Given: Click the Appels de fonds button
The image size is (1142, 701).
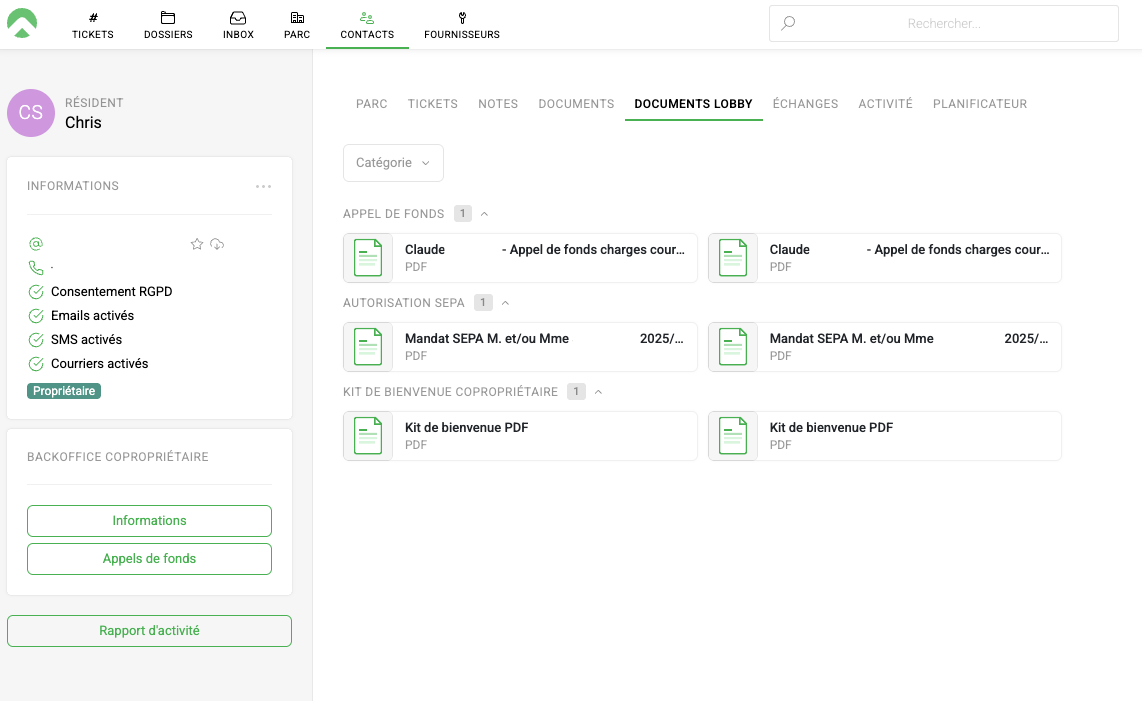Looking at the screenshot, I should click(x=149, y=559).
